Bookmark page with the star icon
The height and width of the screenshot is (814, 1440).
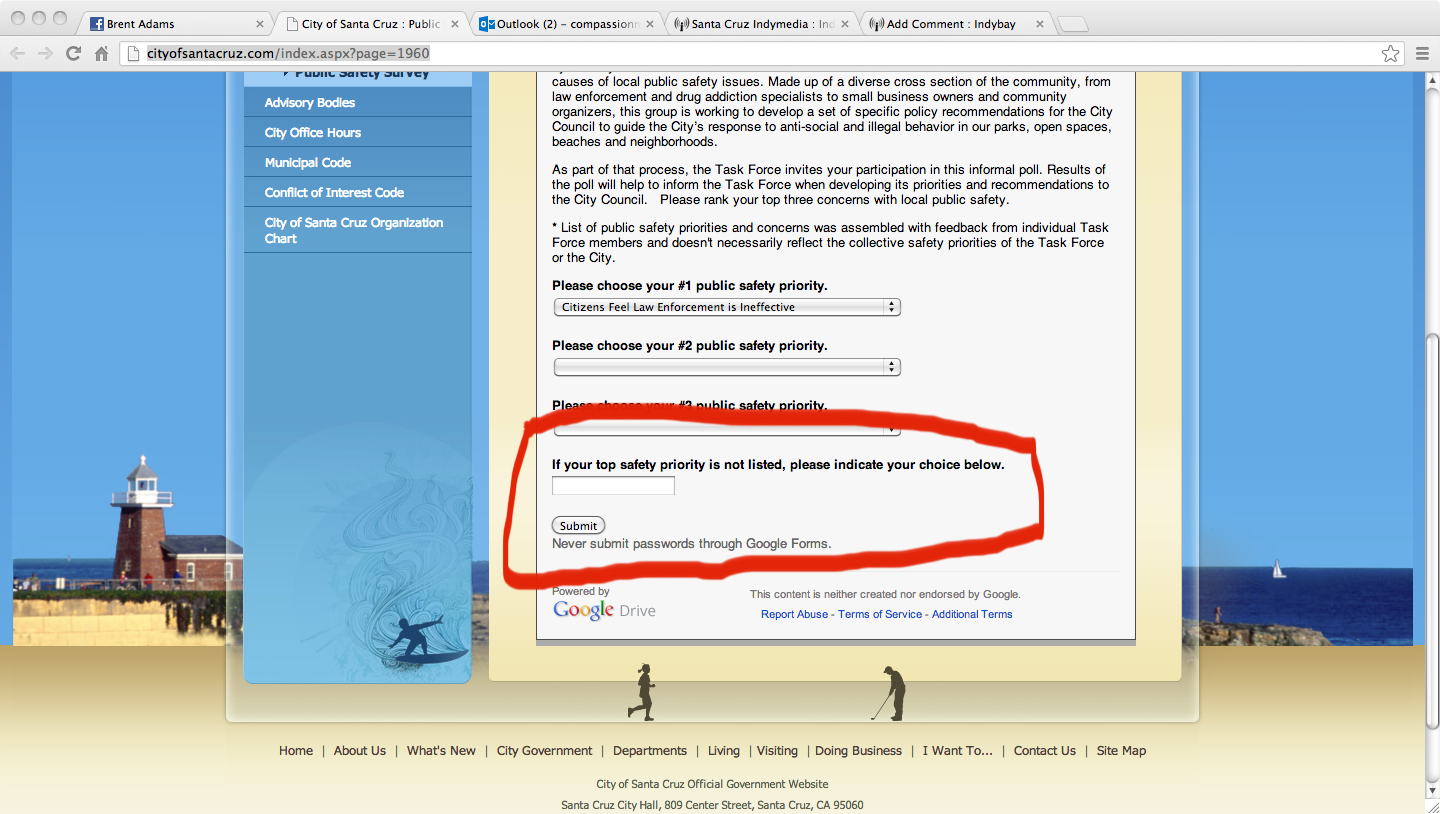pyautogui.click(x=1389, y=54)
